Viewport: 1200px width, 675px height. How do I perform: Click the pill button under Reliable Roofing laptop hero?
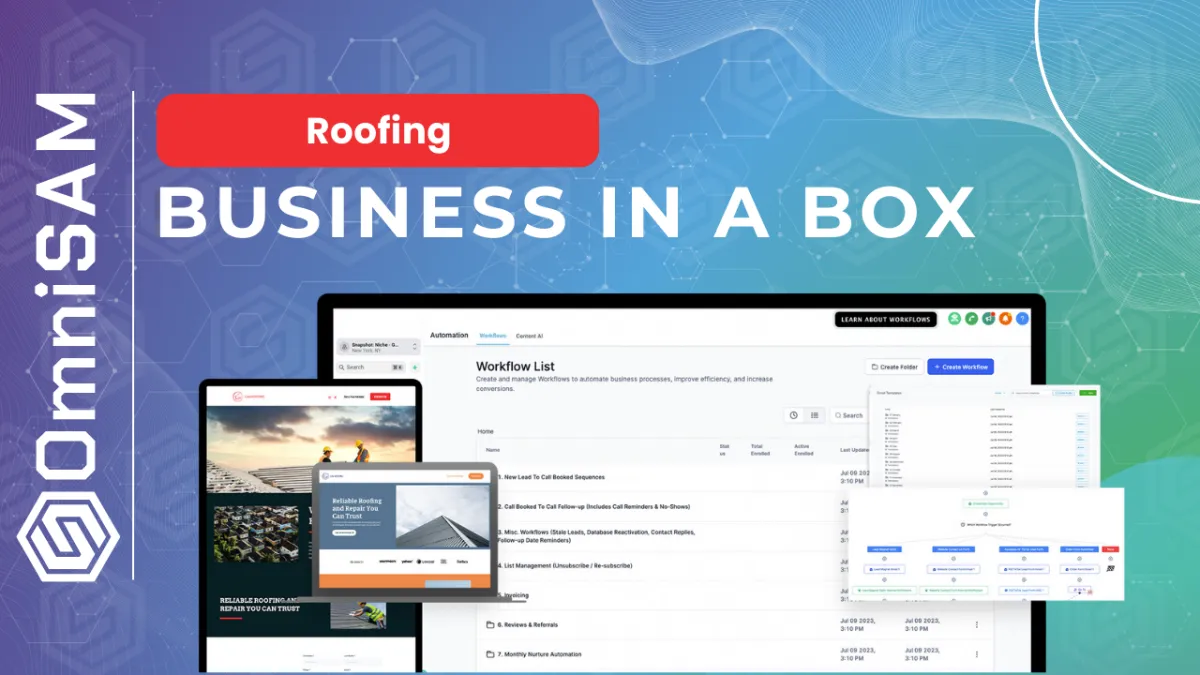343,533
